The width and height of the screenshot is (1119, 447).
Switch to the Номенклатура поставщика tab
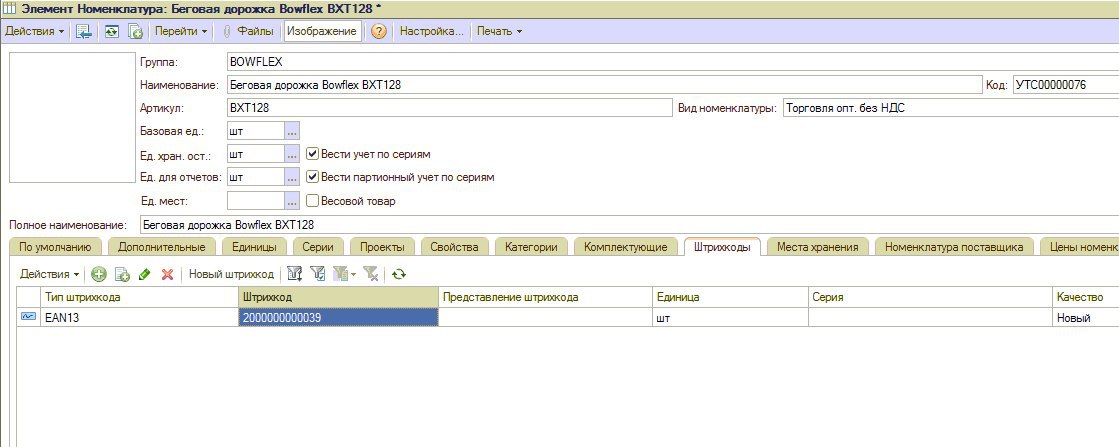tap(954, 247)
